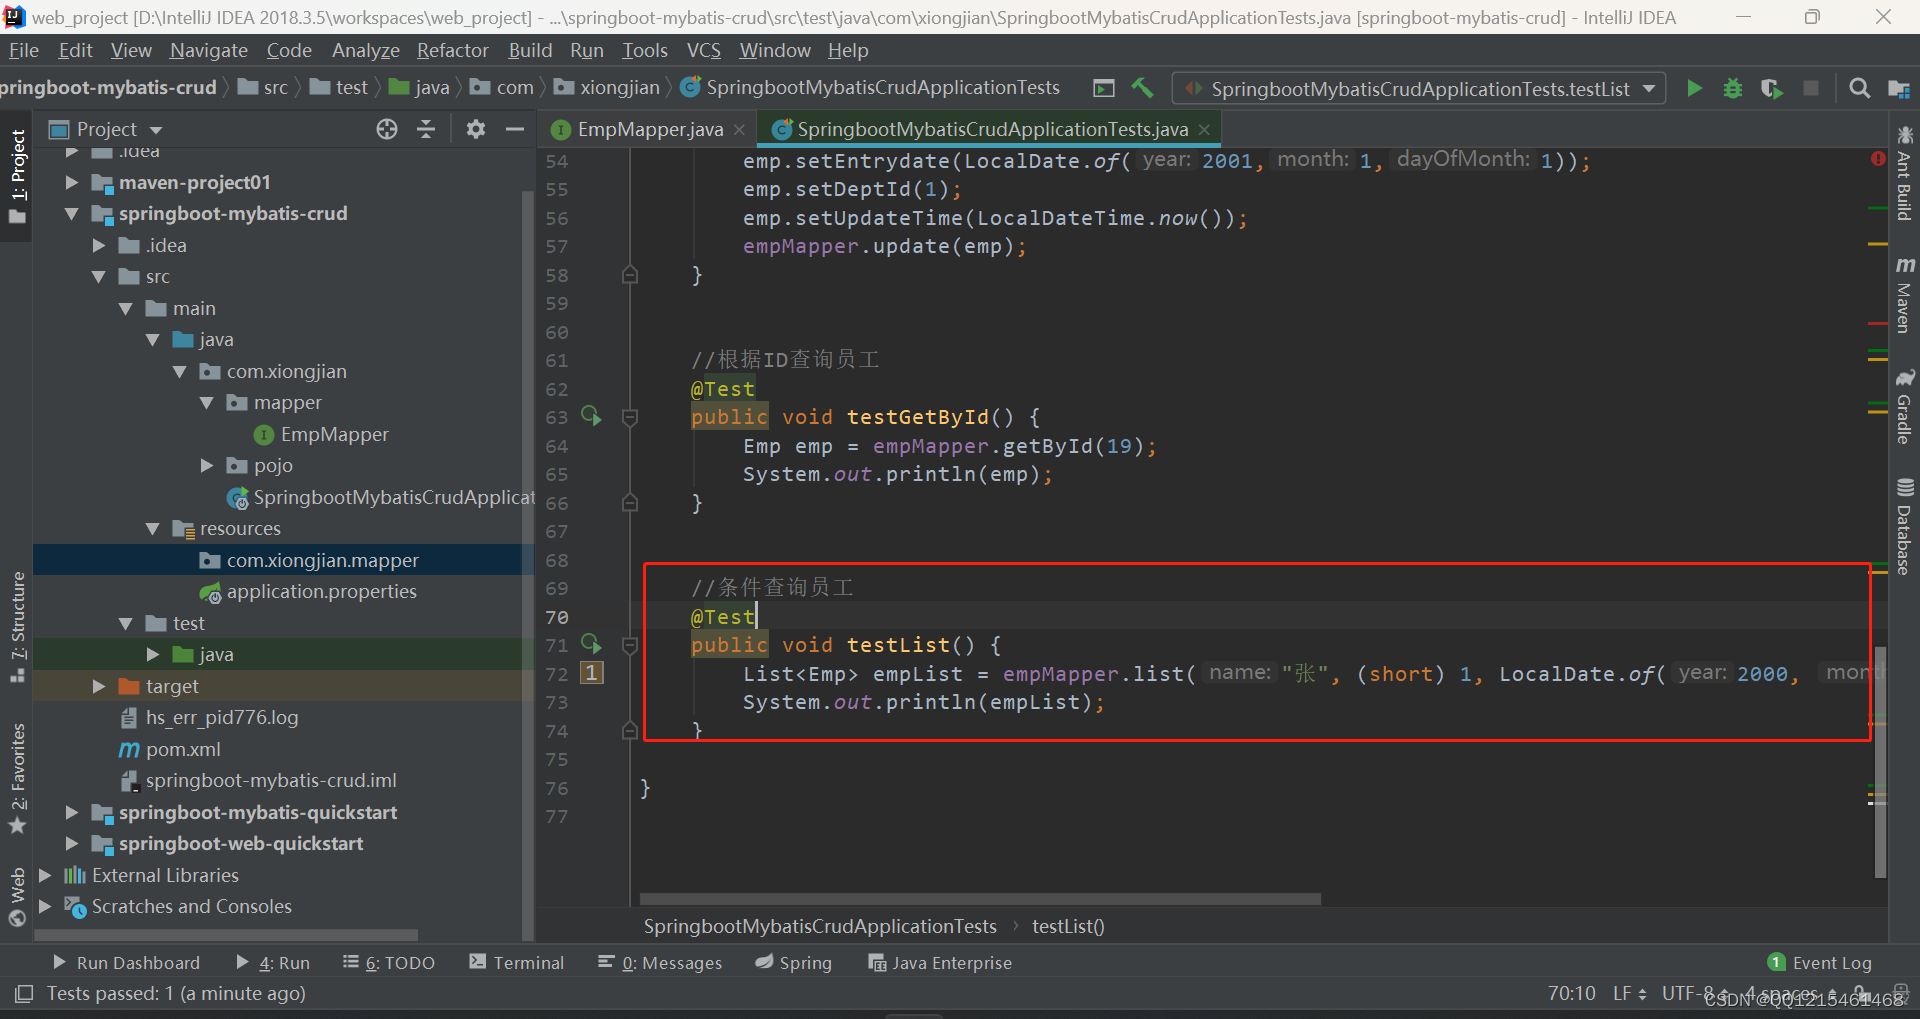Viewport: 1920px width, 1019px height.
Task: Hide the Project panel with the minus icon
Action: 515,129
